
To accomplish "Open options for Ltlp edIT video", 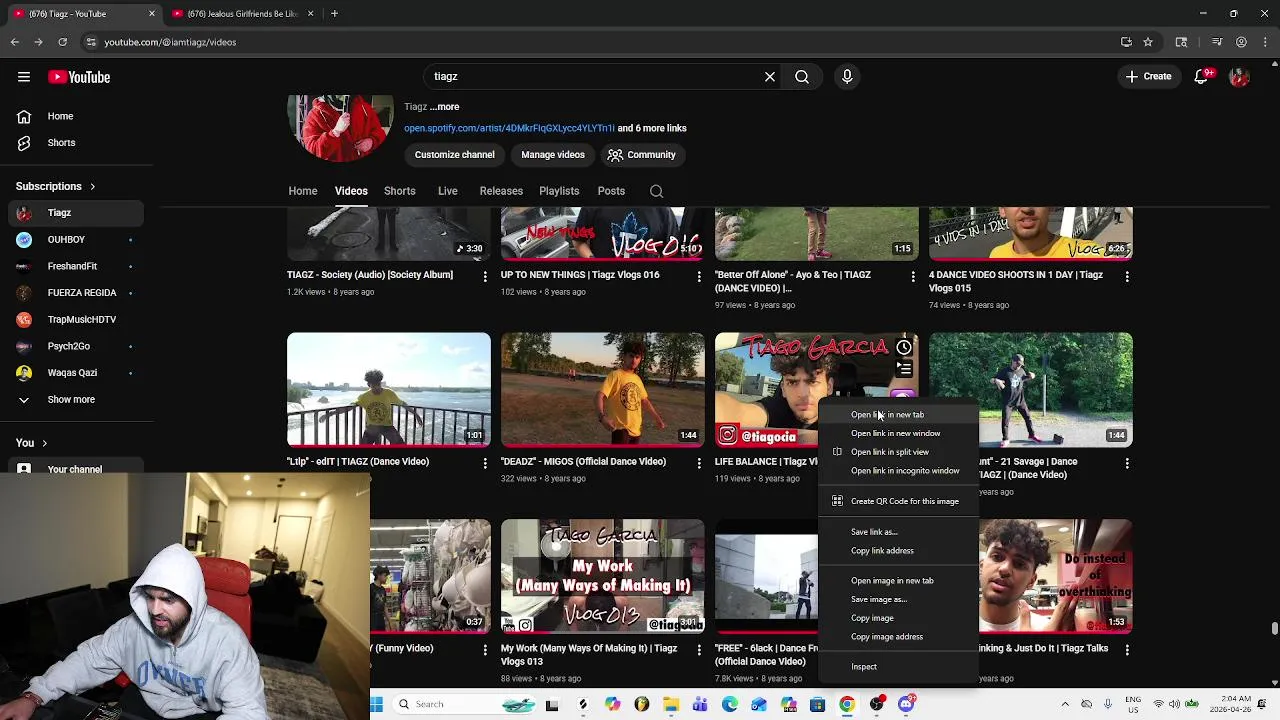I will pyautogui.click(x=485, y=463).
